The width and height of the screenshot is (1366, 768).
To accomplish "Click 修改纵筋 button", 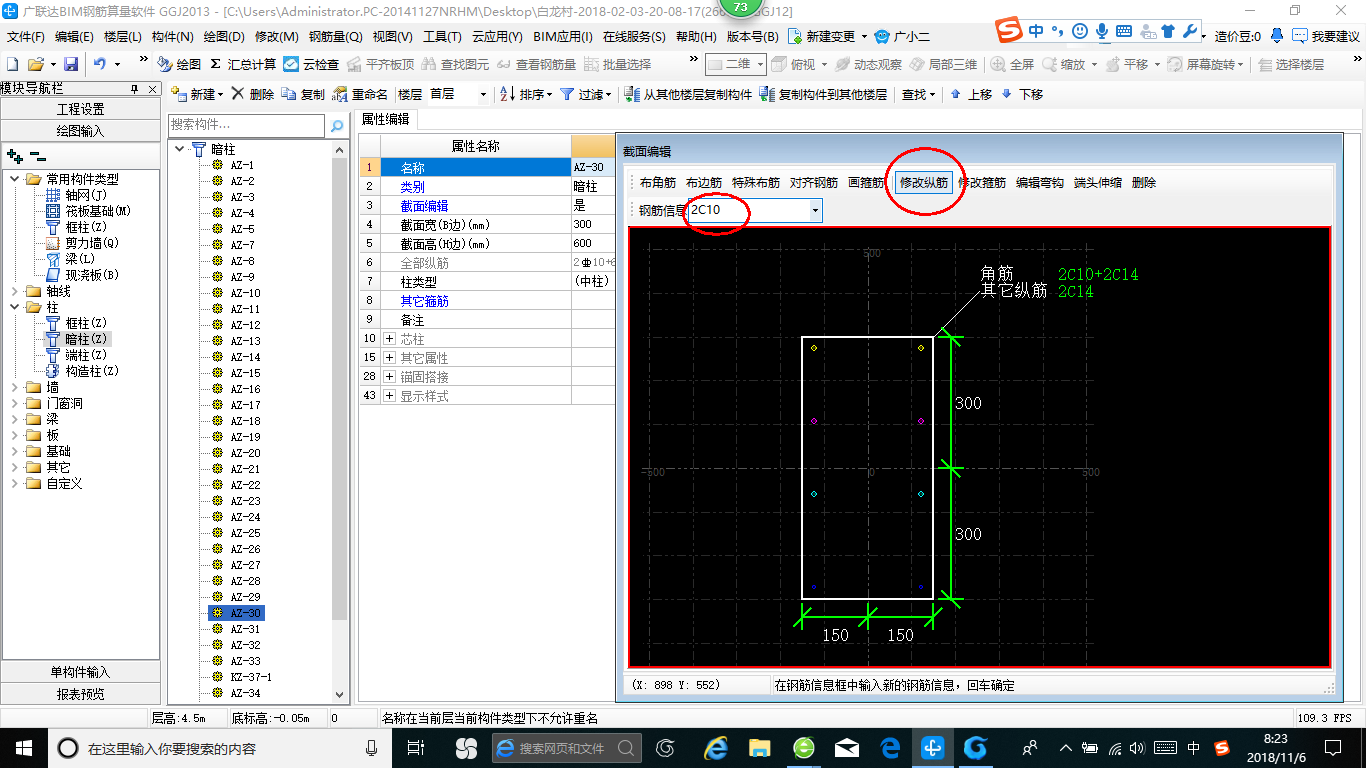I will (924, 183).
